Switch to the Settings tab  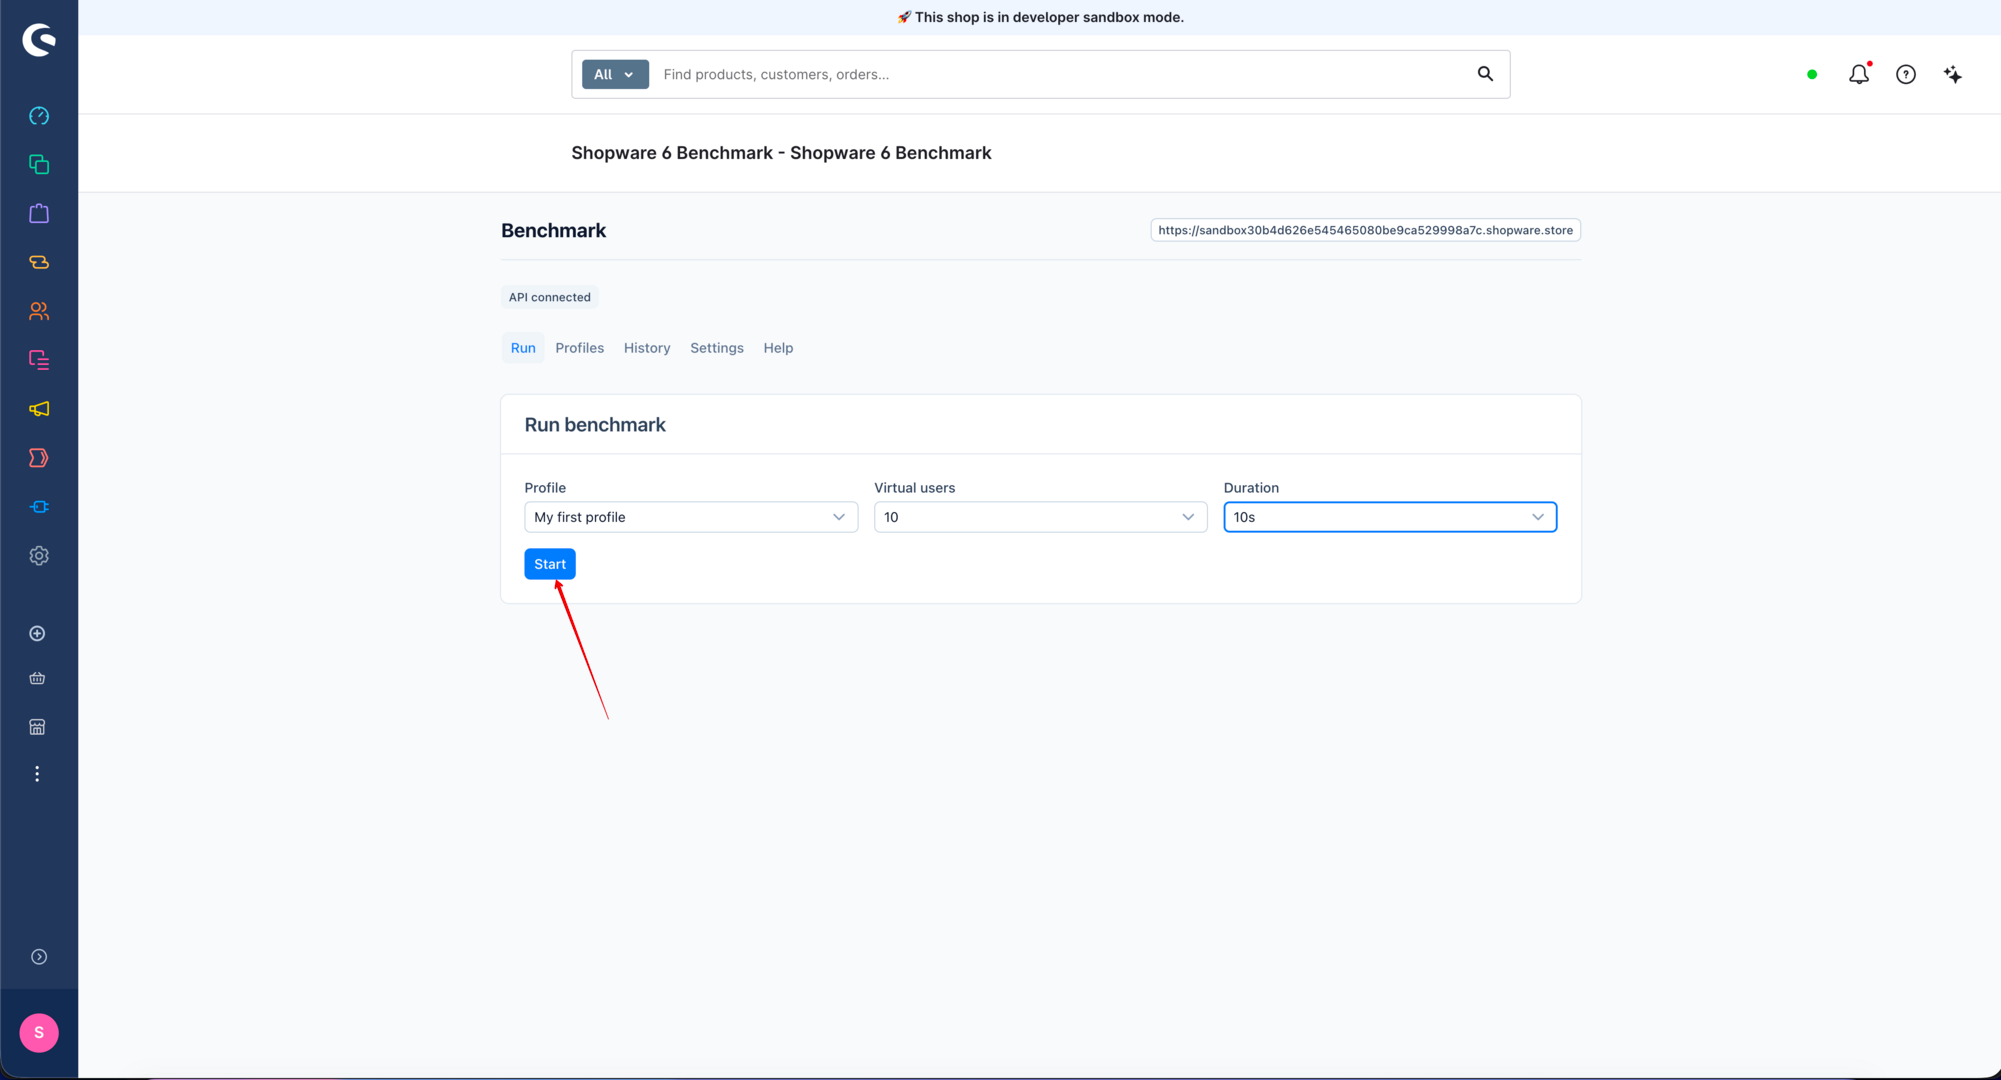[x=717, y=348]
